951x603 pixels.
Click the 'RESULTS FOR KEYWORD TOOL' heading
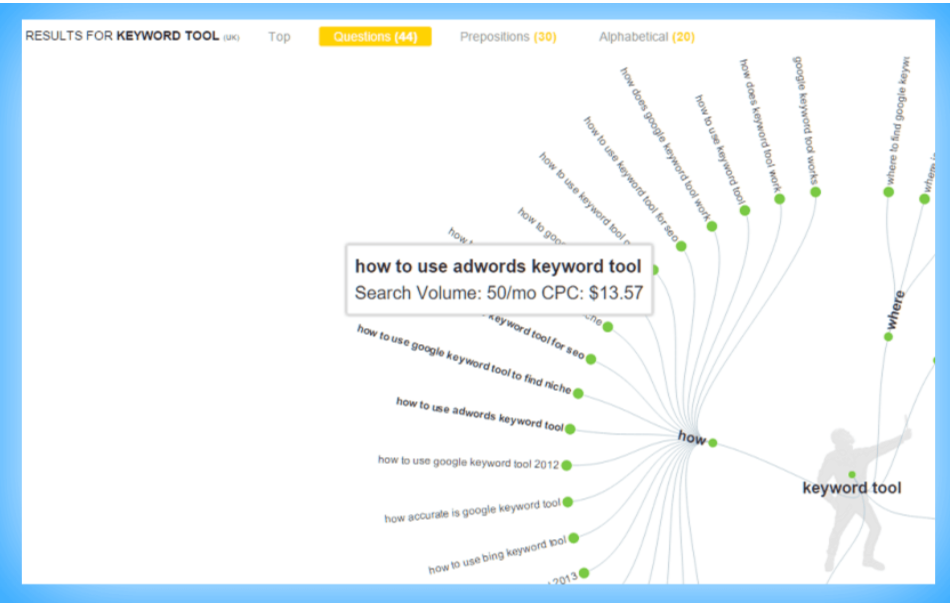[x=122, y=36]
